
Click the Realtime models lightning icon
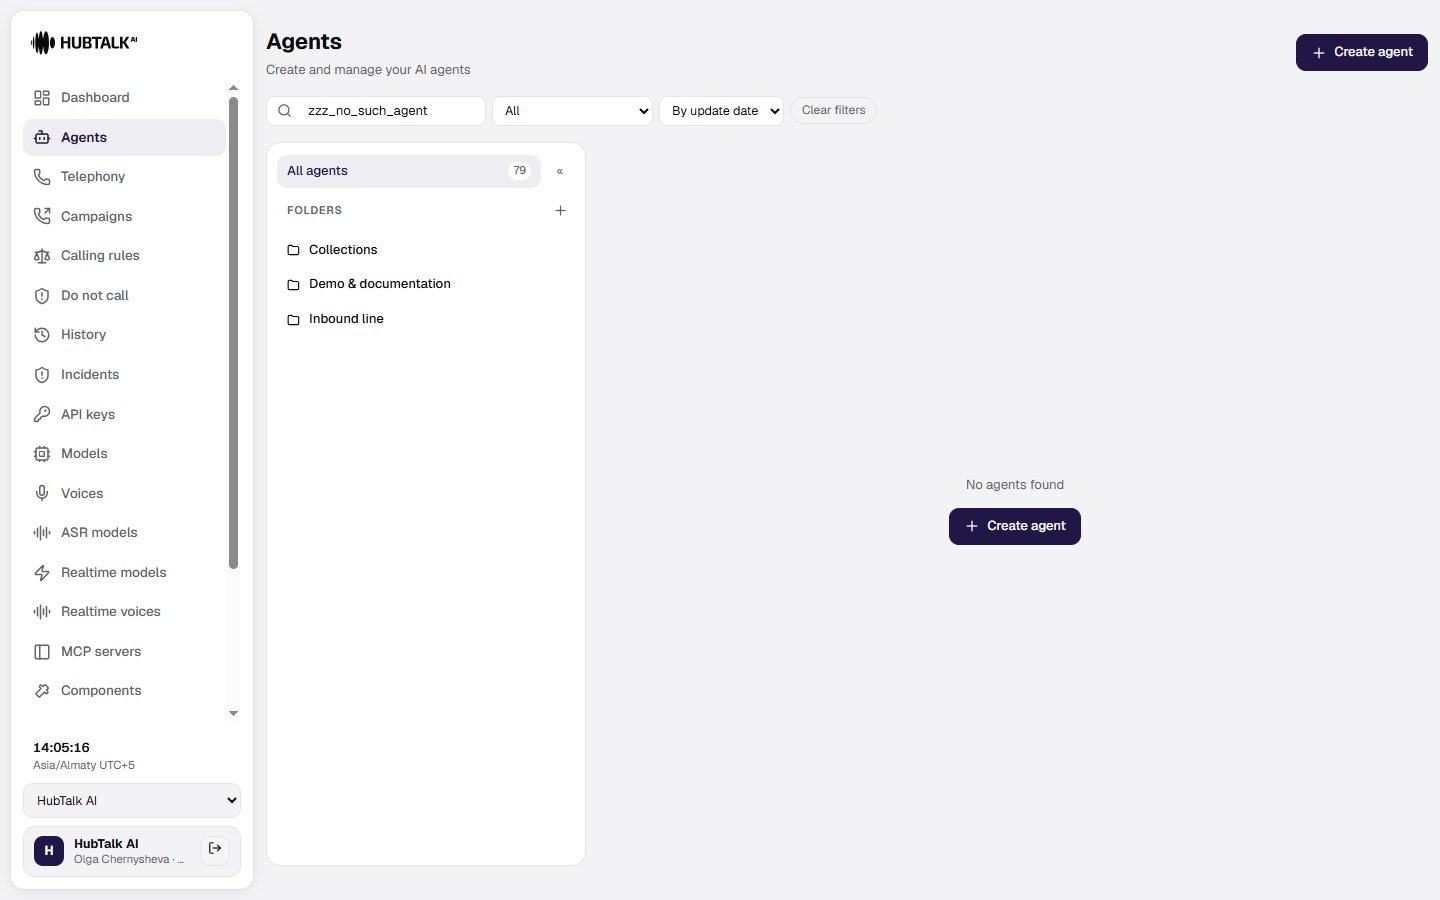pos(42,573)
